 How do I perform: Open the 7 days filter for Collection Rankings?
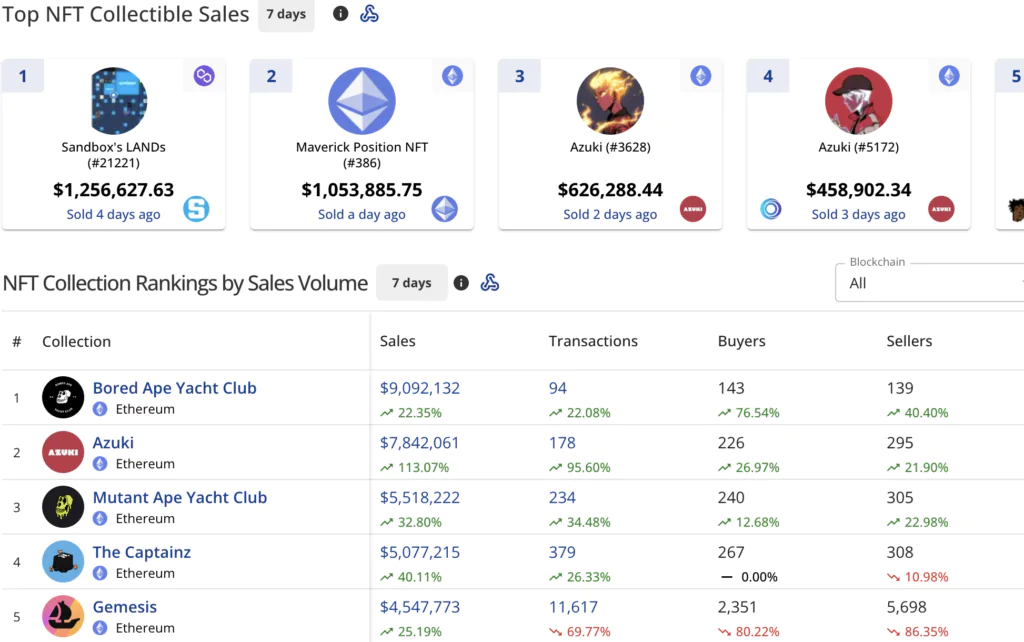click(411, 283)
